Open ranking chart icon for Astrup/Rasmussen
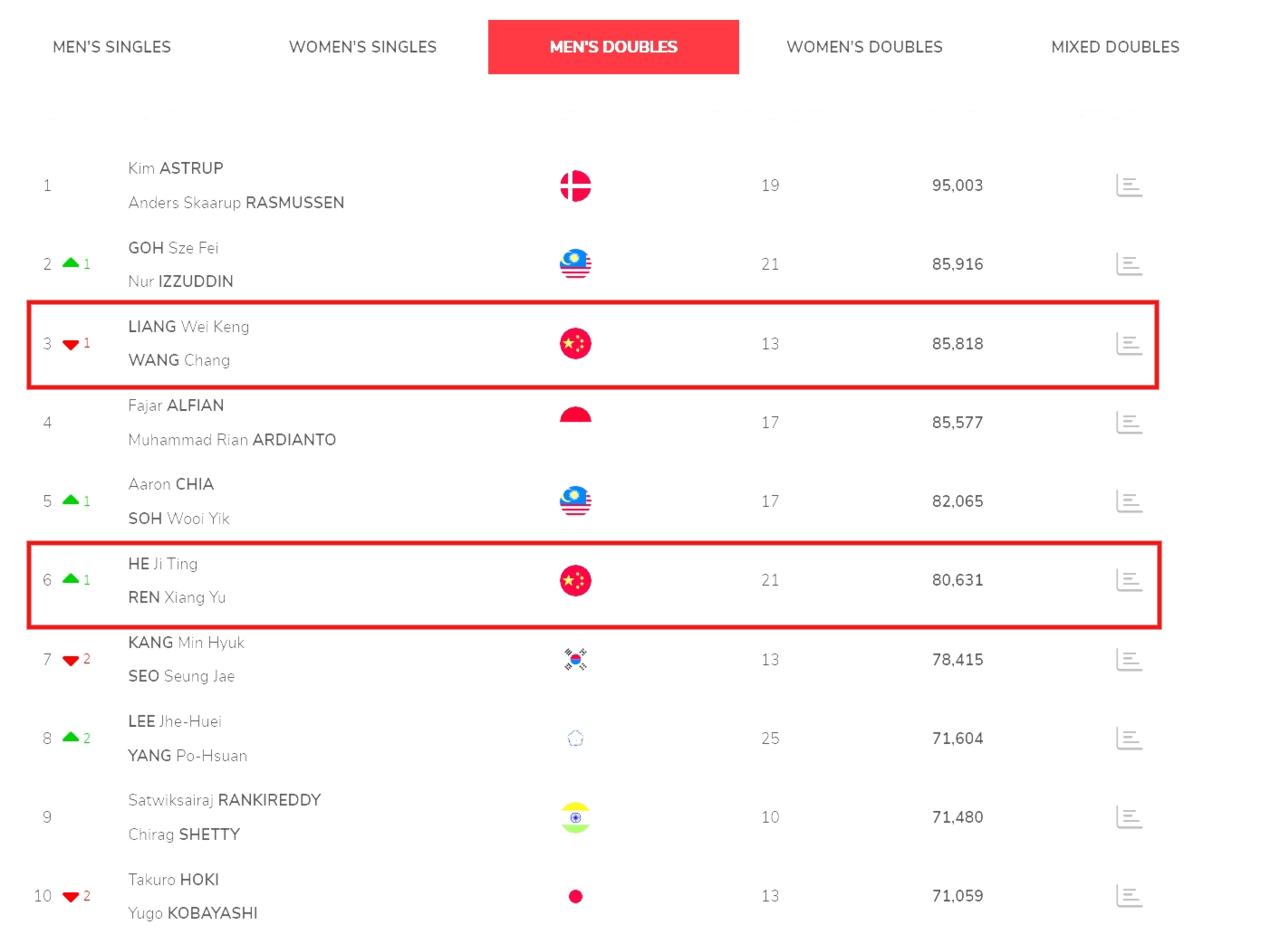This screenshot has height=944, width=1280. (x=1129, y=186)
